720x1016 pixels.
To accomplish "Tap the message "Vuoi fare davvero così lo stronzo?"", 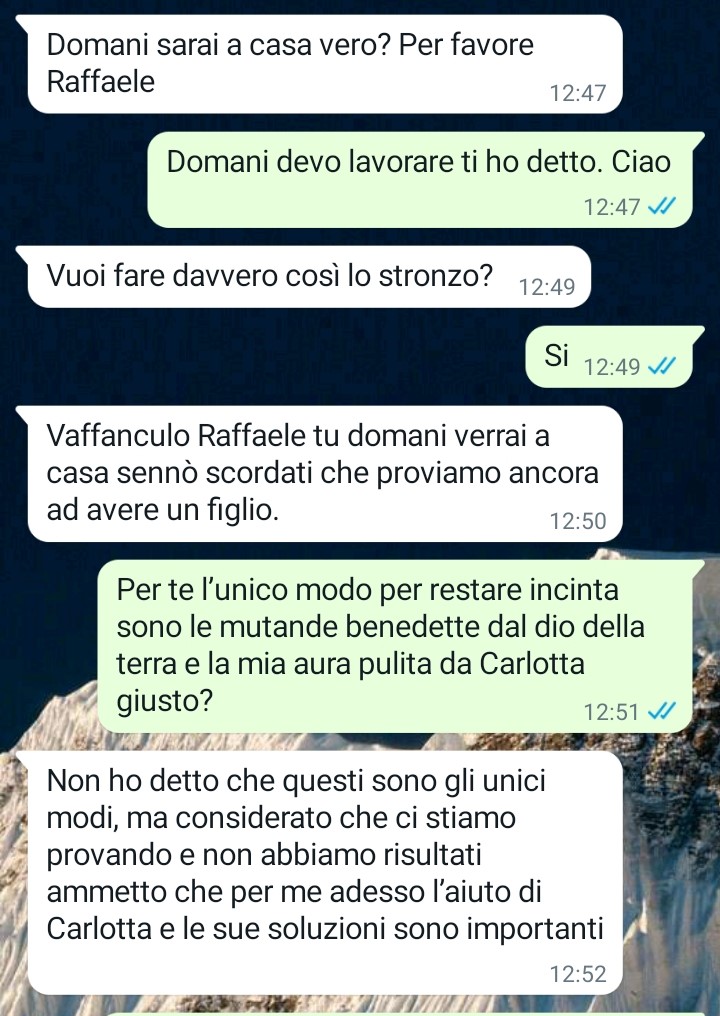I will 309,277.
